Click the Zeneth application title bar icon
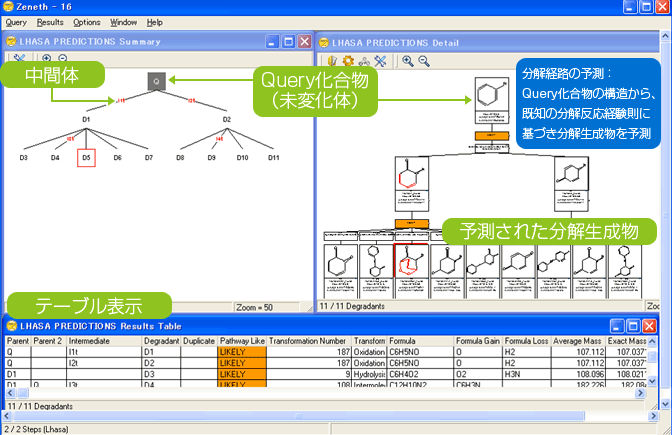 8,6
